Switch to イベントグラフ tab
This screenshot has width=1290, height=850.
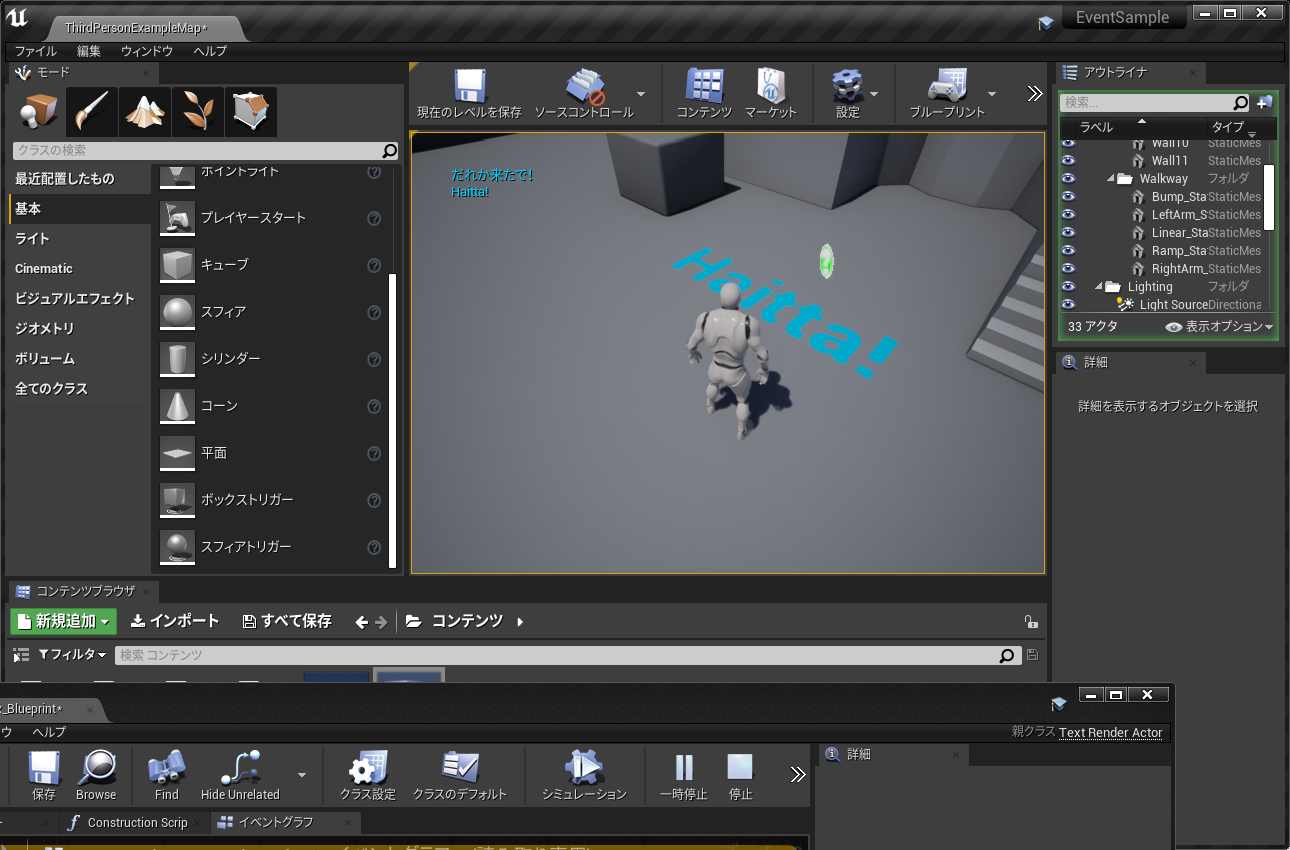pos(276,822)
